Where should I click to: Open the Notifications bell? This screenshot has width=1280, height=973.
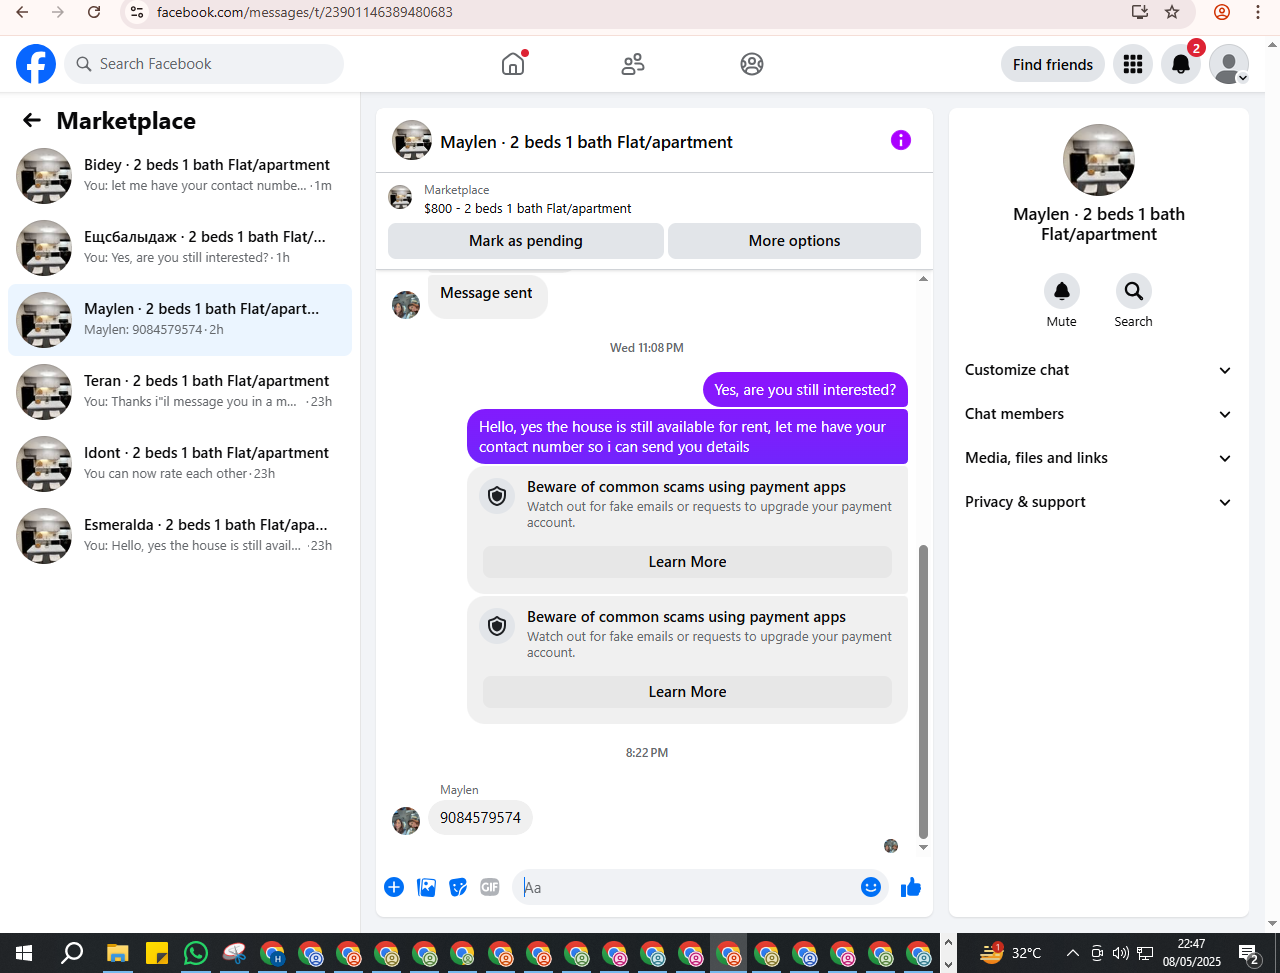[1181, 64]
